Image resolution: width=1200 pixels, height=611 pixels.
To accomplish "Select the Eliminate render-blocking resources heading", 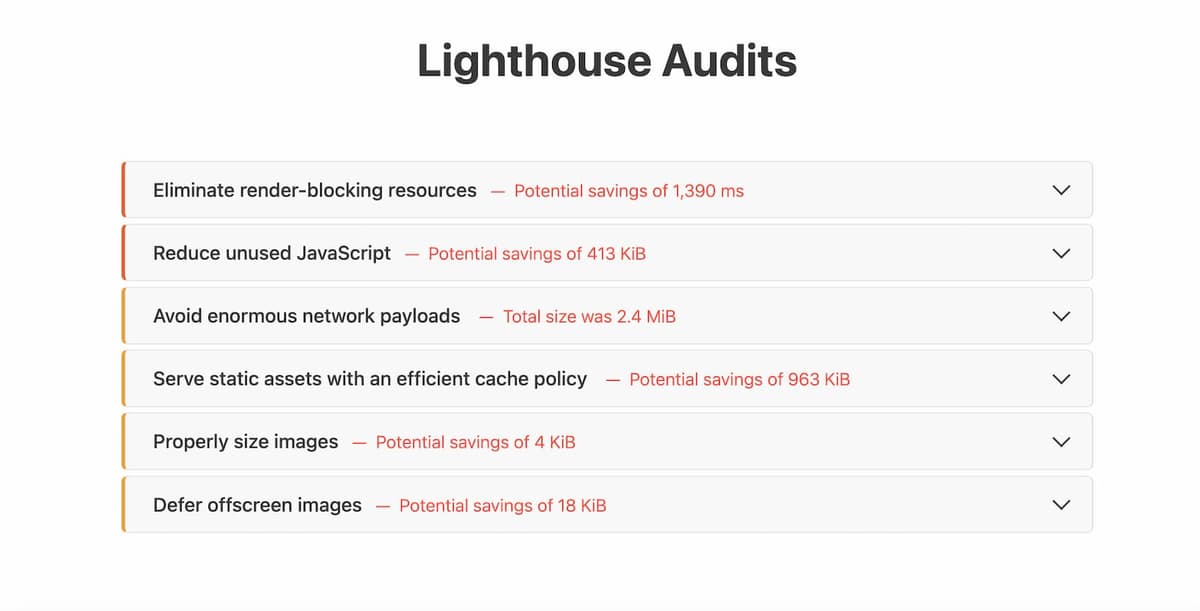I will [313, 190].
